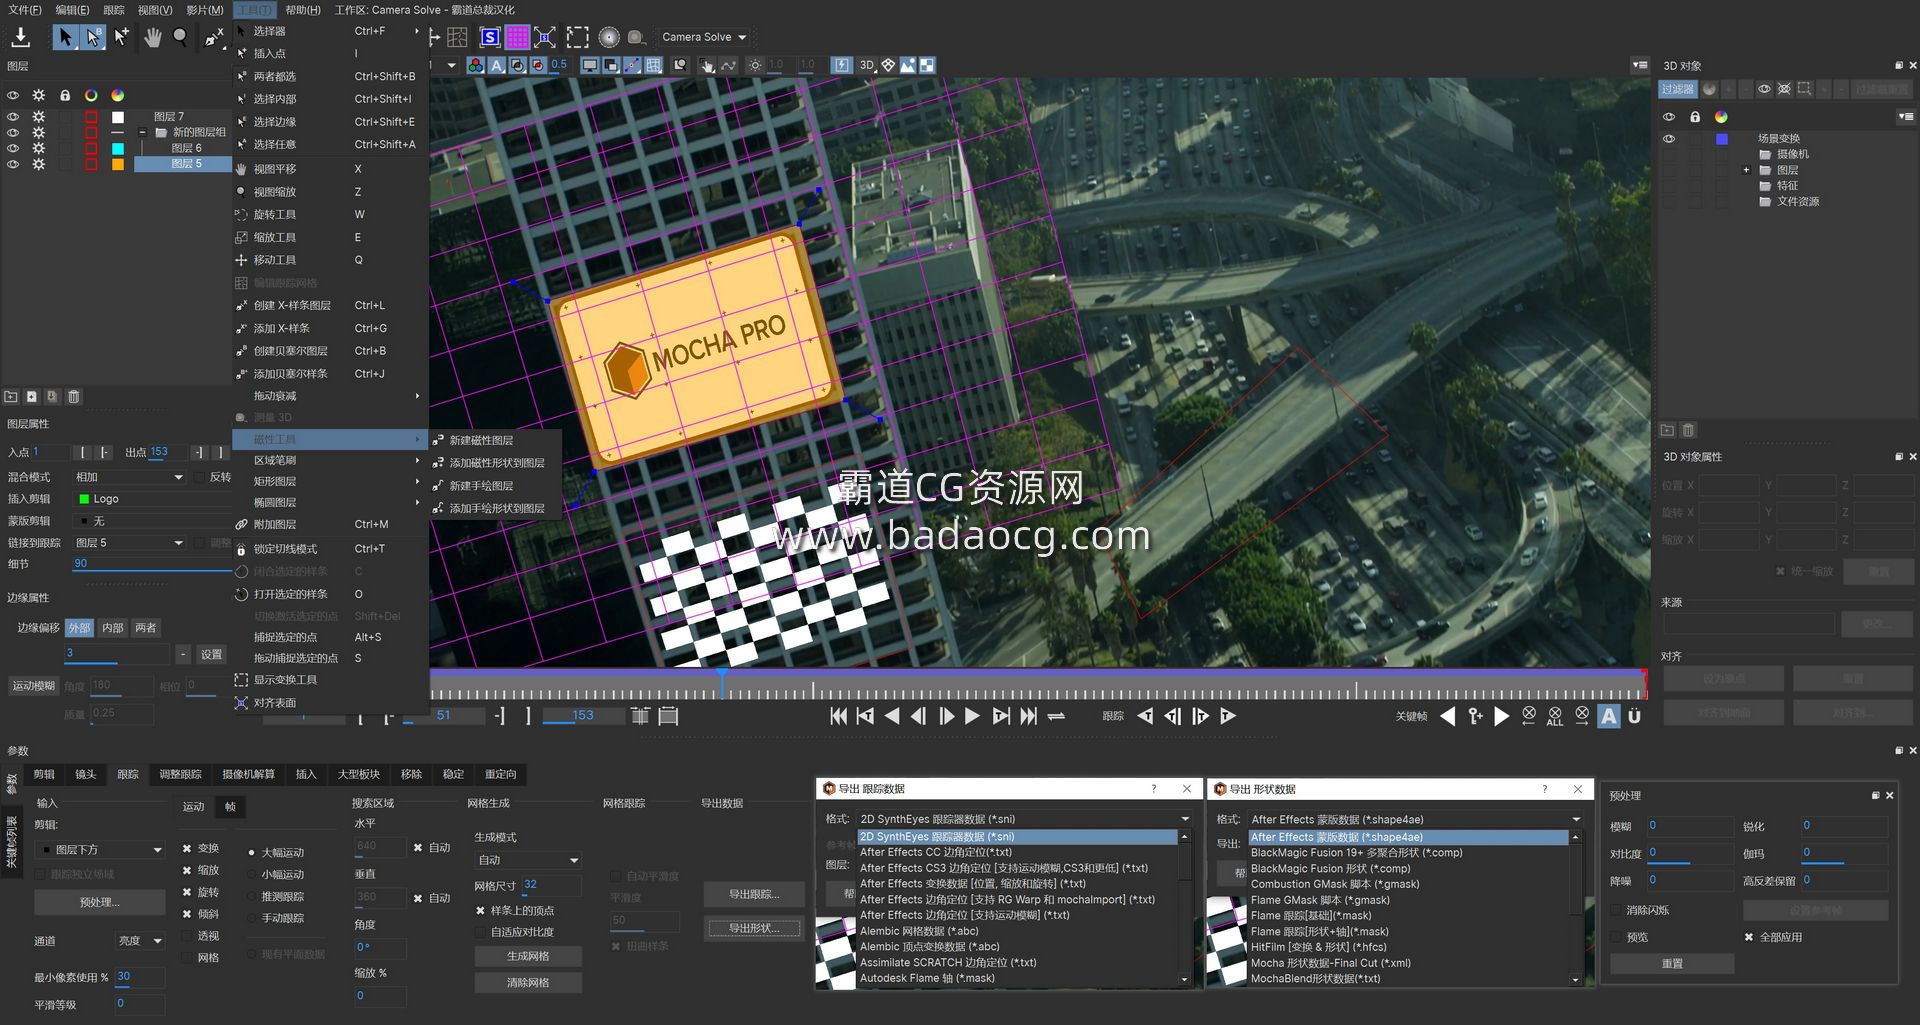
Task: Add a keyframe with the key icon
Action: tap(1475, 716)
